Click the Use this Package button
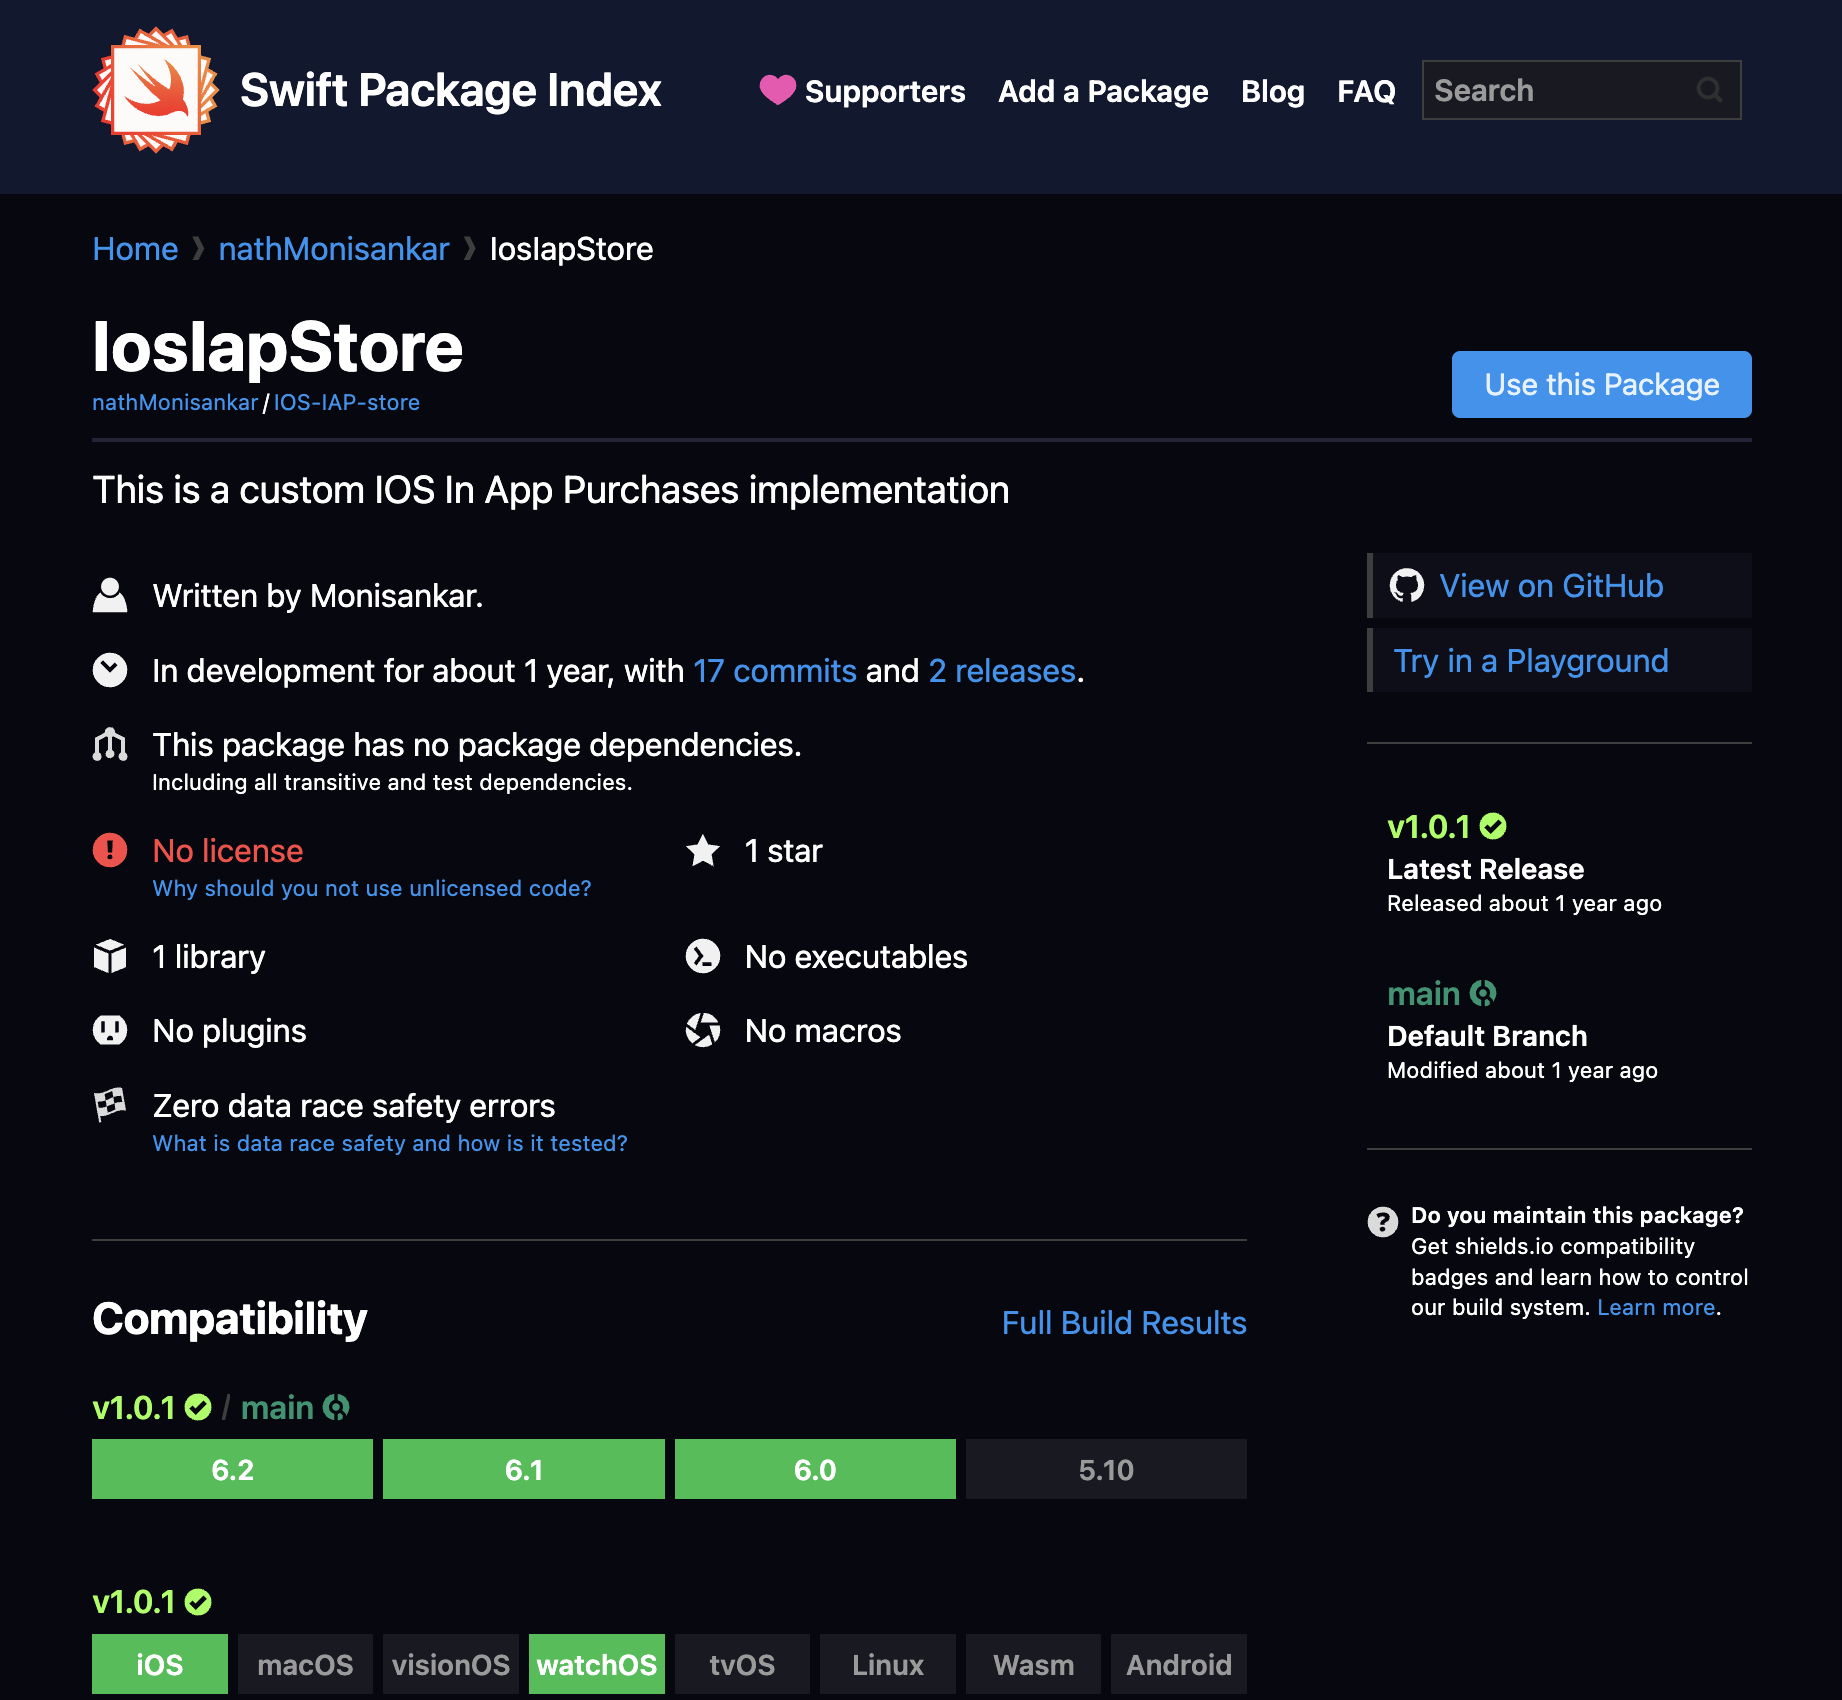Viewport: 1842px width, 1700px height. click(x=1600, y=385)
